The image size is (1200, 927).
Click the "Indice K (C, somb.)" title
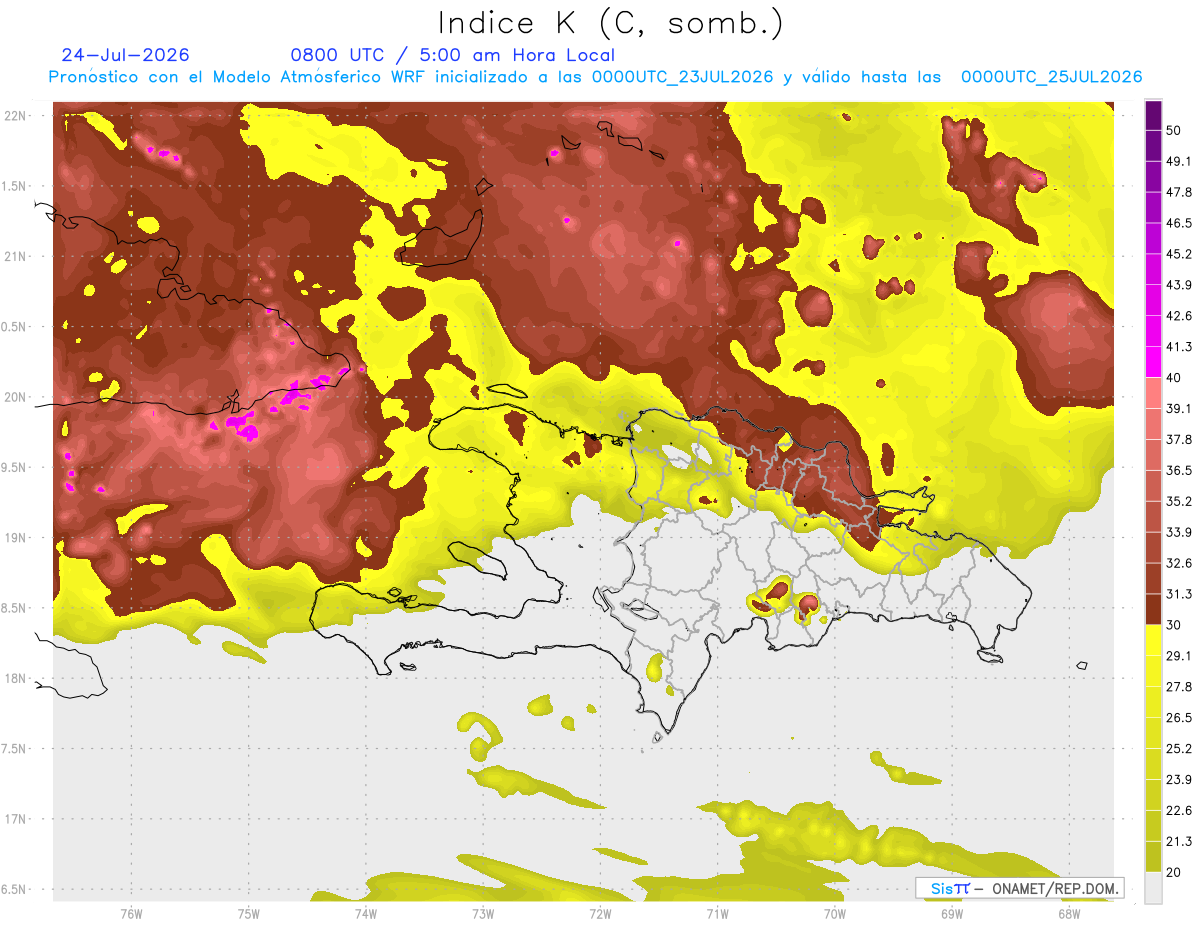pyautogui.click(x=610, y=24)
